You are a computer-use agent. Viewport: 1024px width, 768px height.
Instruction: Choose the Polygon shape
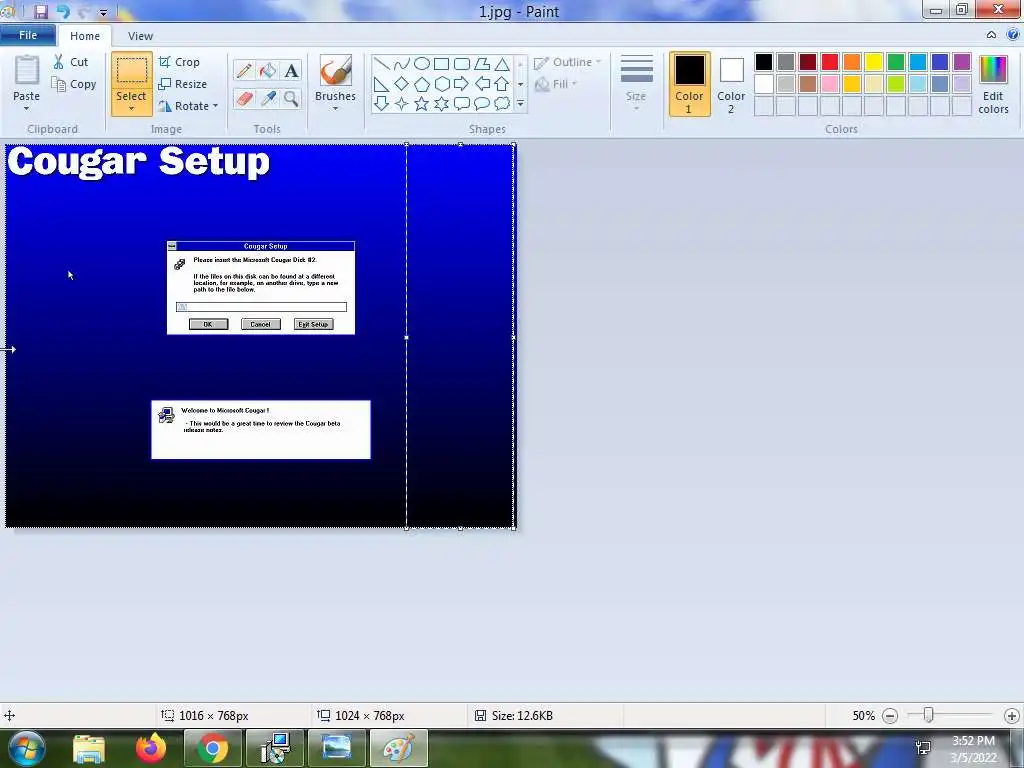point(482,64)
